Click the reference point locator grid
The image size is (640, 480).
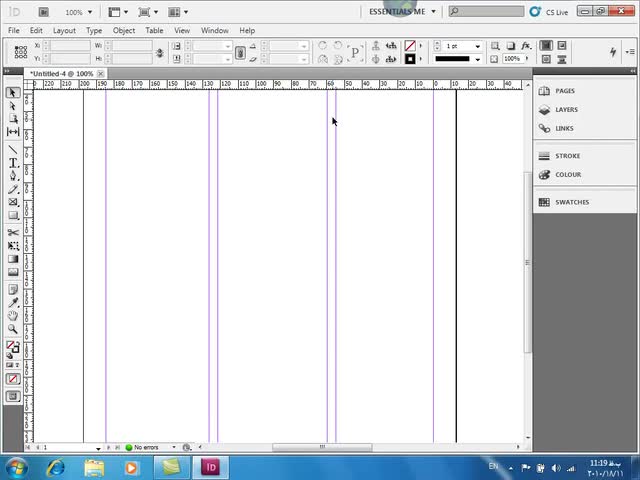[x=21, y=52]
